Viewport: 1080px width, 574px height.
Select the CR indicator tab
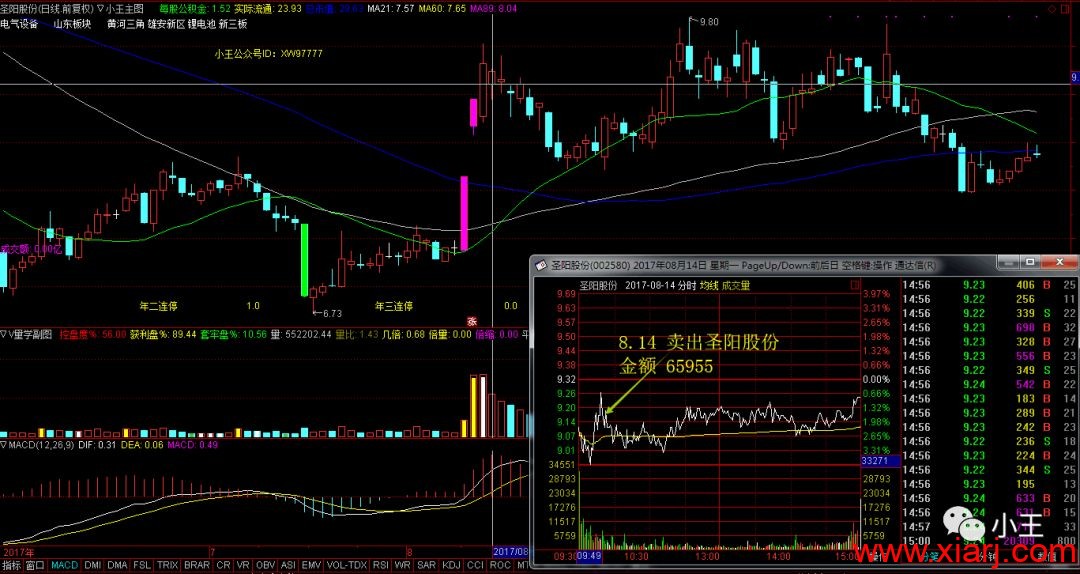coord(223,565)
